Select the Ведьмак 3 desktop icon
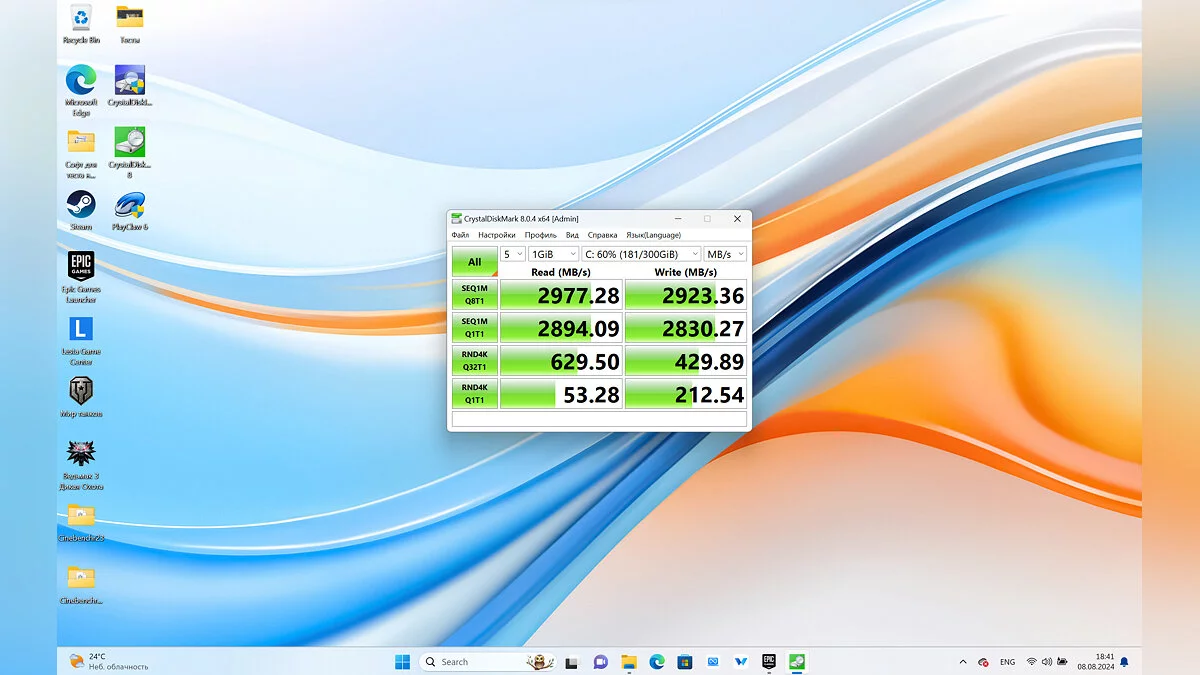Screen dimensions: 1200x675 pos(81,455)
